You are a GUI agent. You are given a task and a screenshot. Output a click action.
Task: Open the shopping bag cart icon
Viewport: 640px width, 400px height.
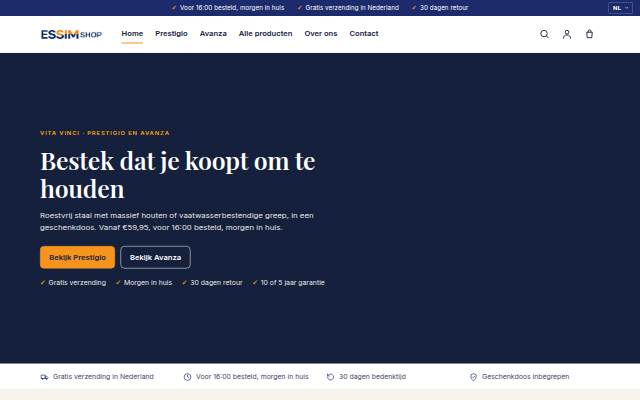click(589, 34)
